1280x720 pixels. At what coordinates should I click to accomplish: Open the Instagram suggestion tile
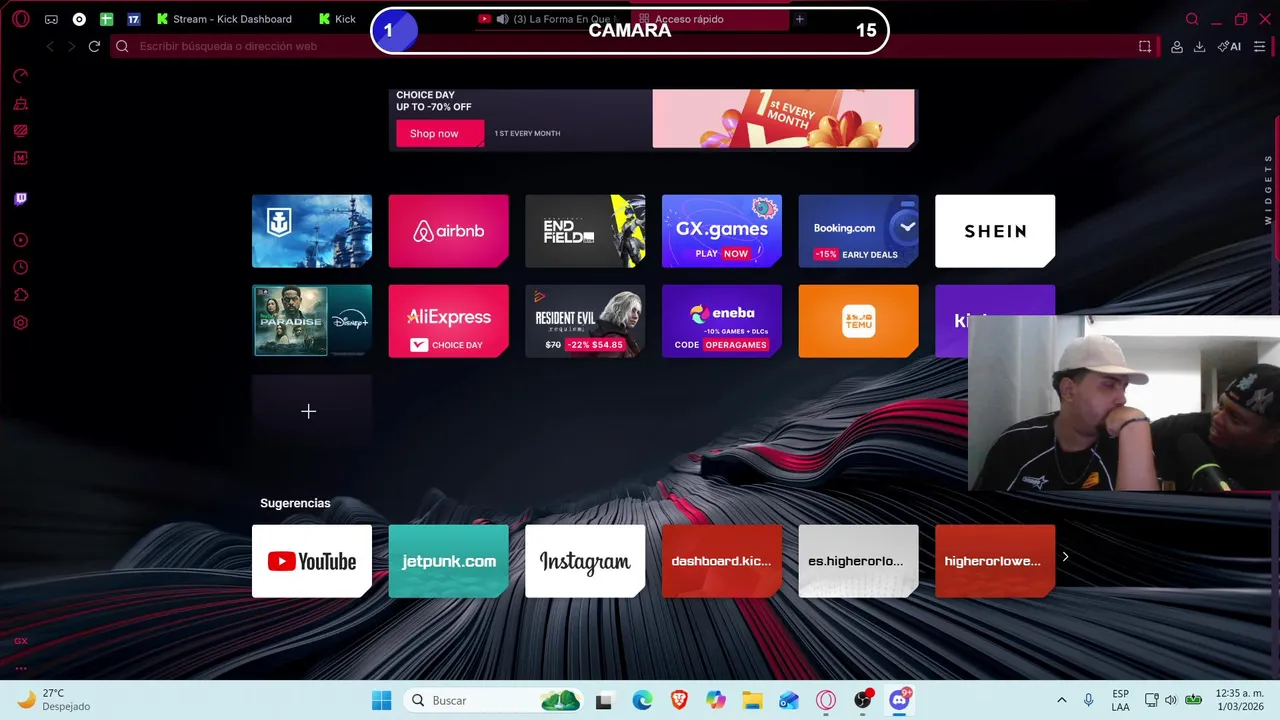pyautogui.click(x=585, y=561)
